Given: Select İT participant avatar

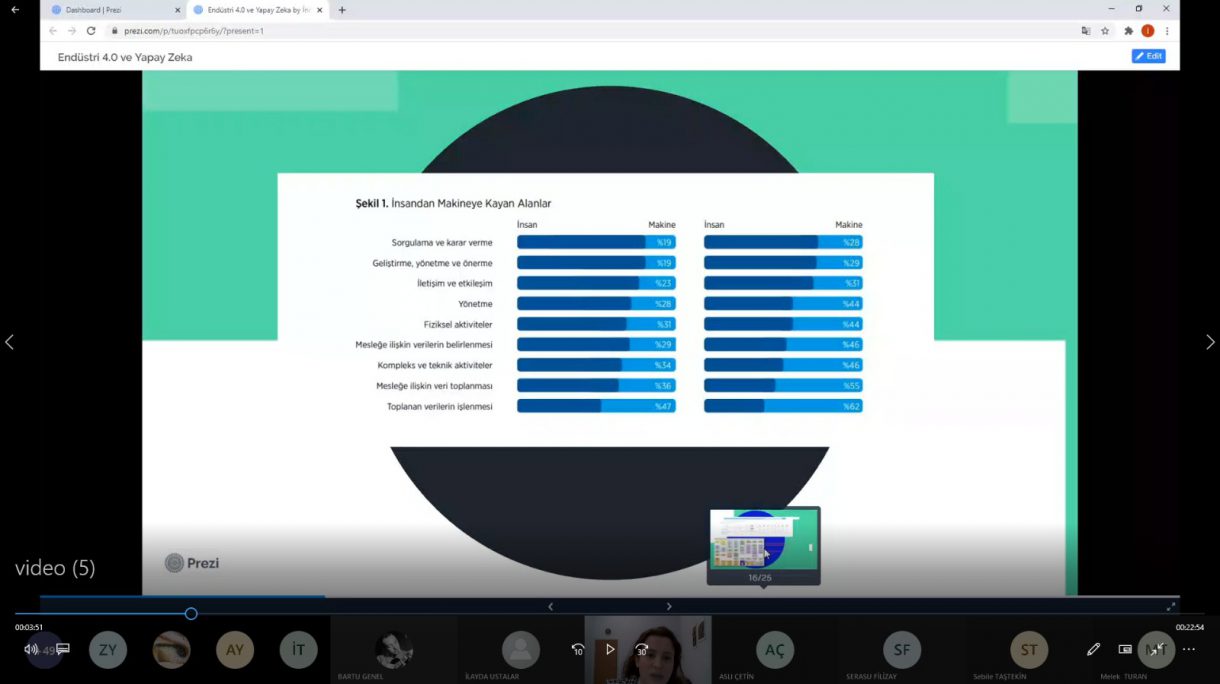Looking at the screenshot, I should click(298, 650).
